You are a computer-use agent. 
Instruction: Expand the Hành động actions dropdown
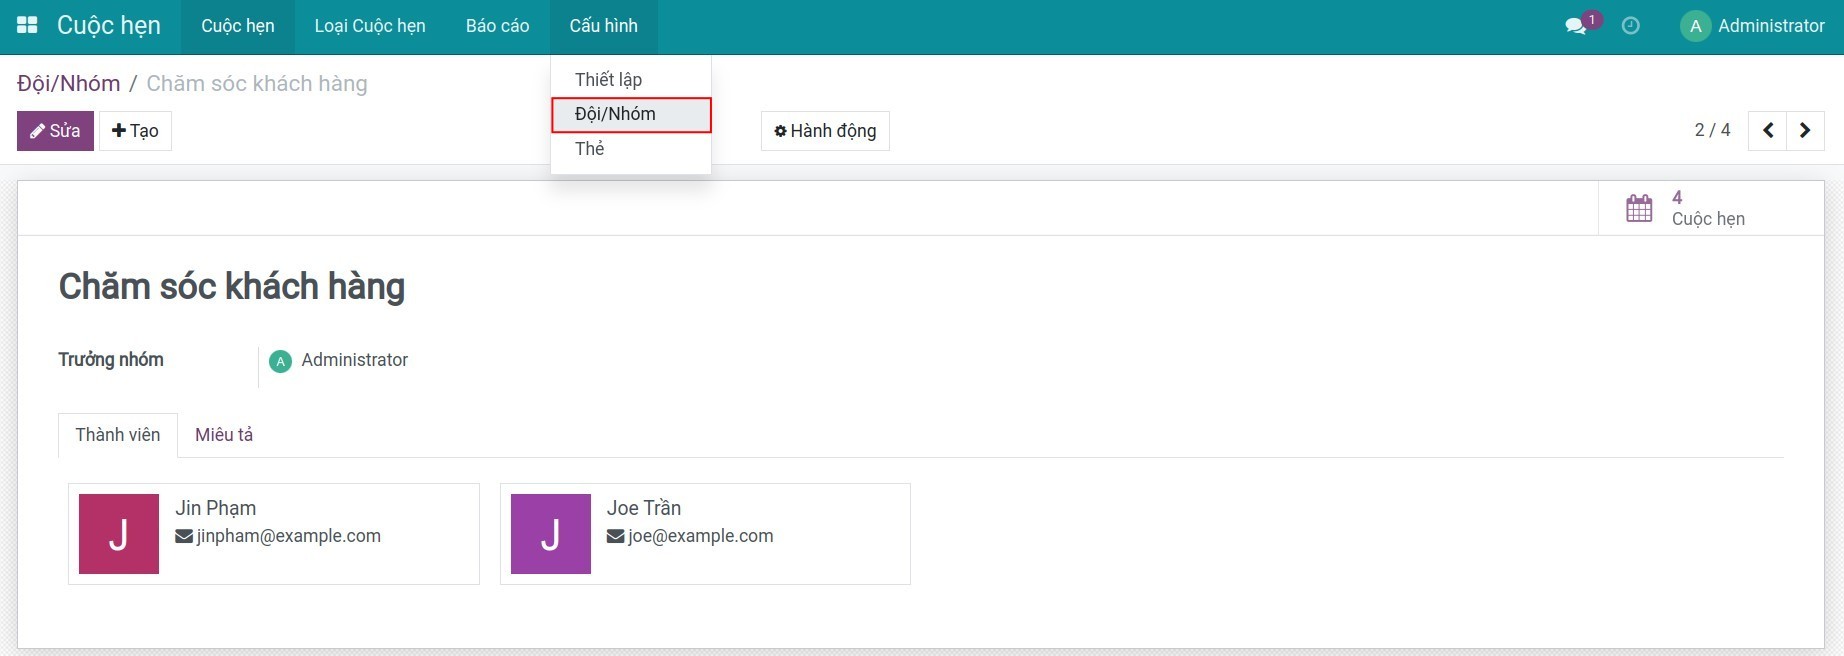[x=825, y=131]
